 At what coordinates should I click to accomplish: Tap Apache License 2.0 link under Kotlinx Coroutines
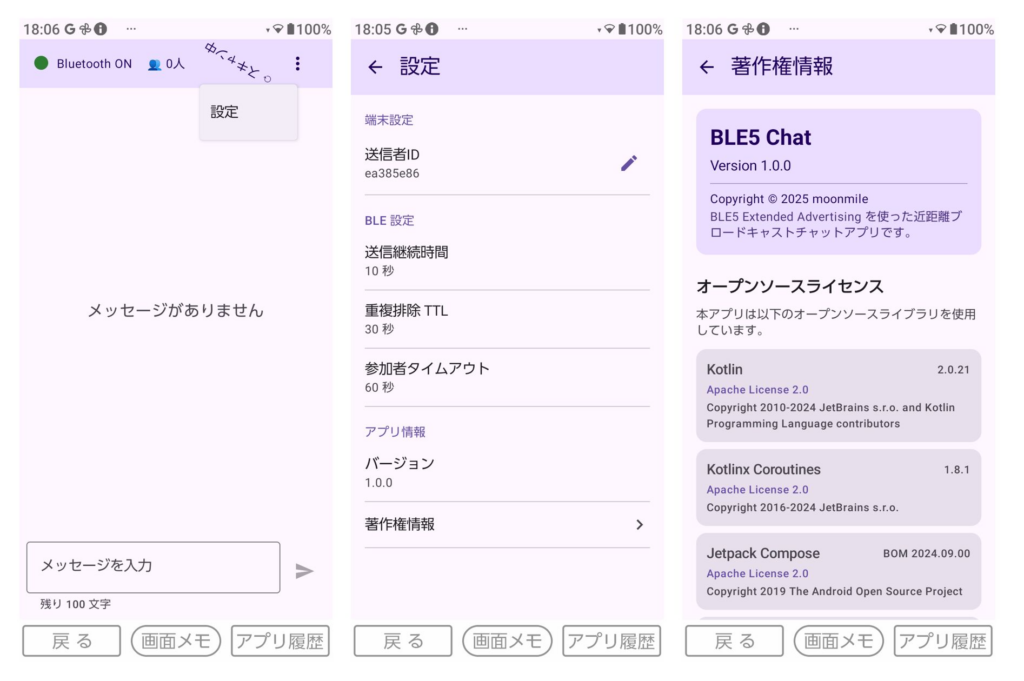757,490
